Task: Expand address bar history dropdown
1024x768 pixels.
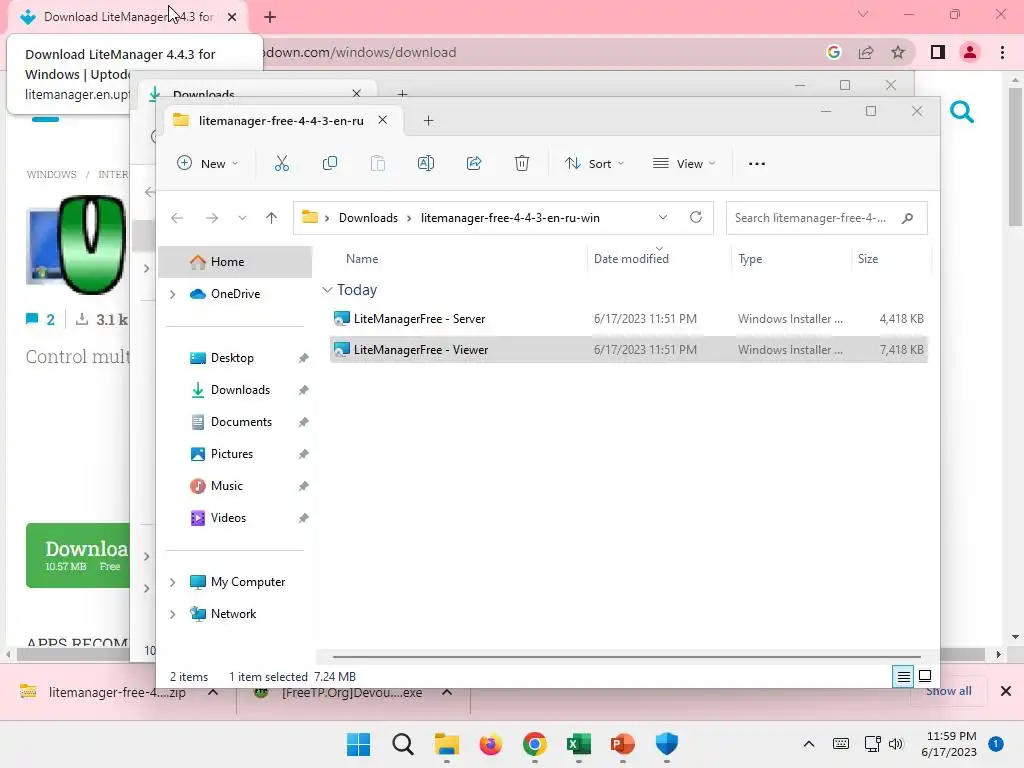Action: coord(663,217)
